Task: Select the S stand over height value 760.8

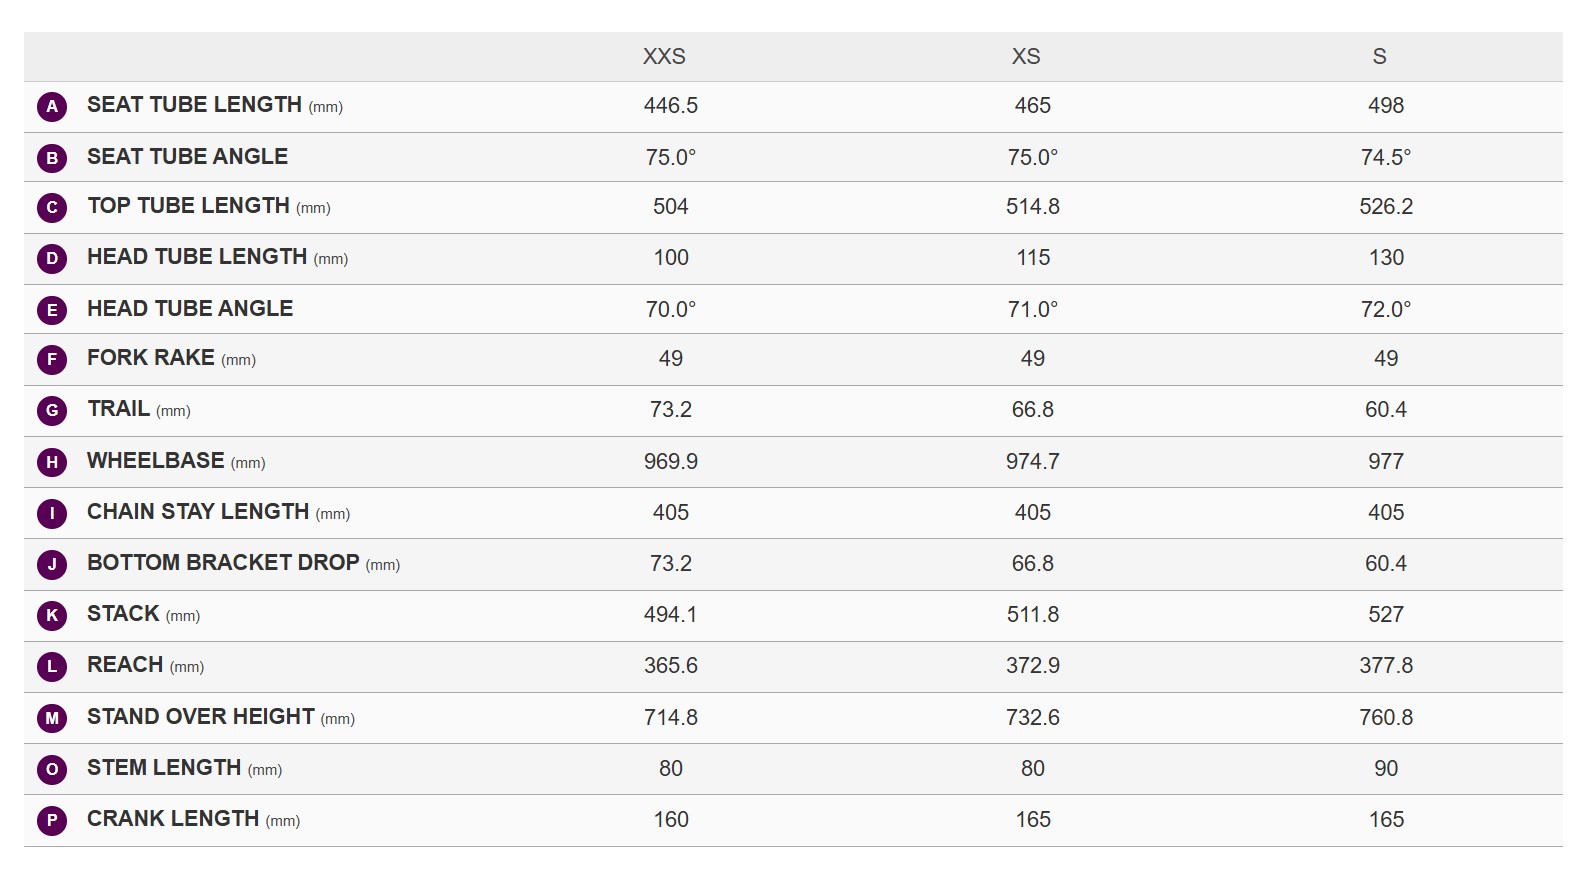Action: [1386, 718]
